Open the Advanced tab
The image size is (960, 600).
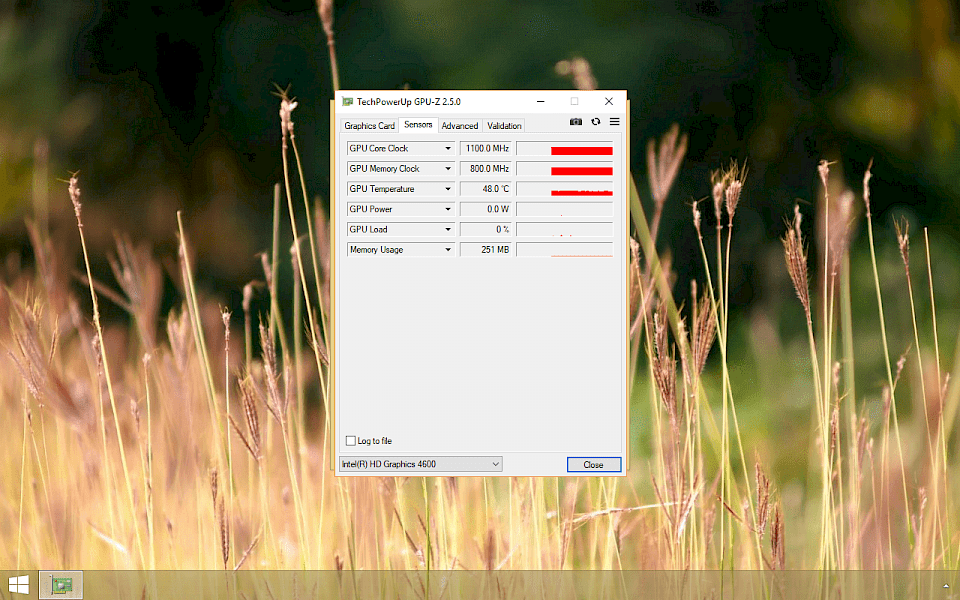click(x=460, y=126)
